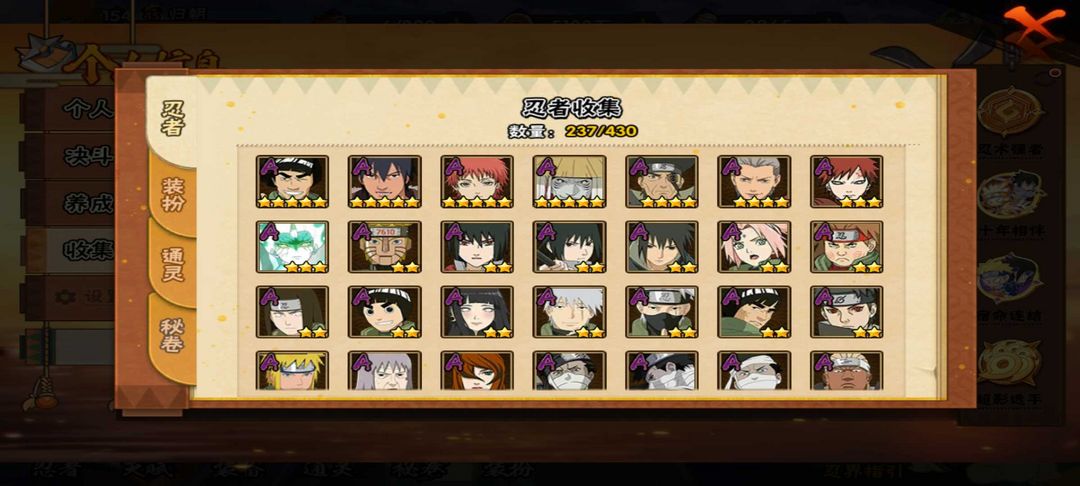Click the red-haired ninja with five stars
This screenshot has height=486, width=1080.
point(477,181)
